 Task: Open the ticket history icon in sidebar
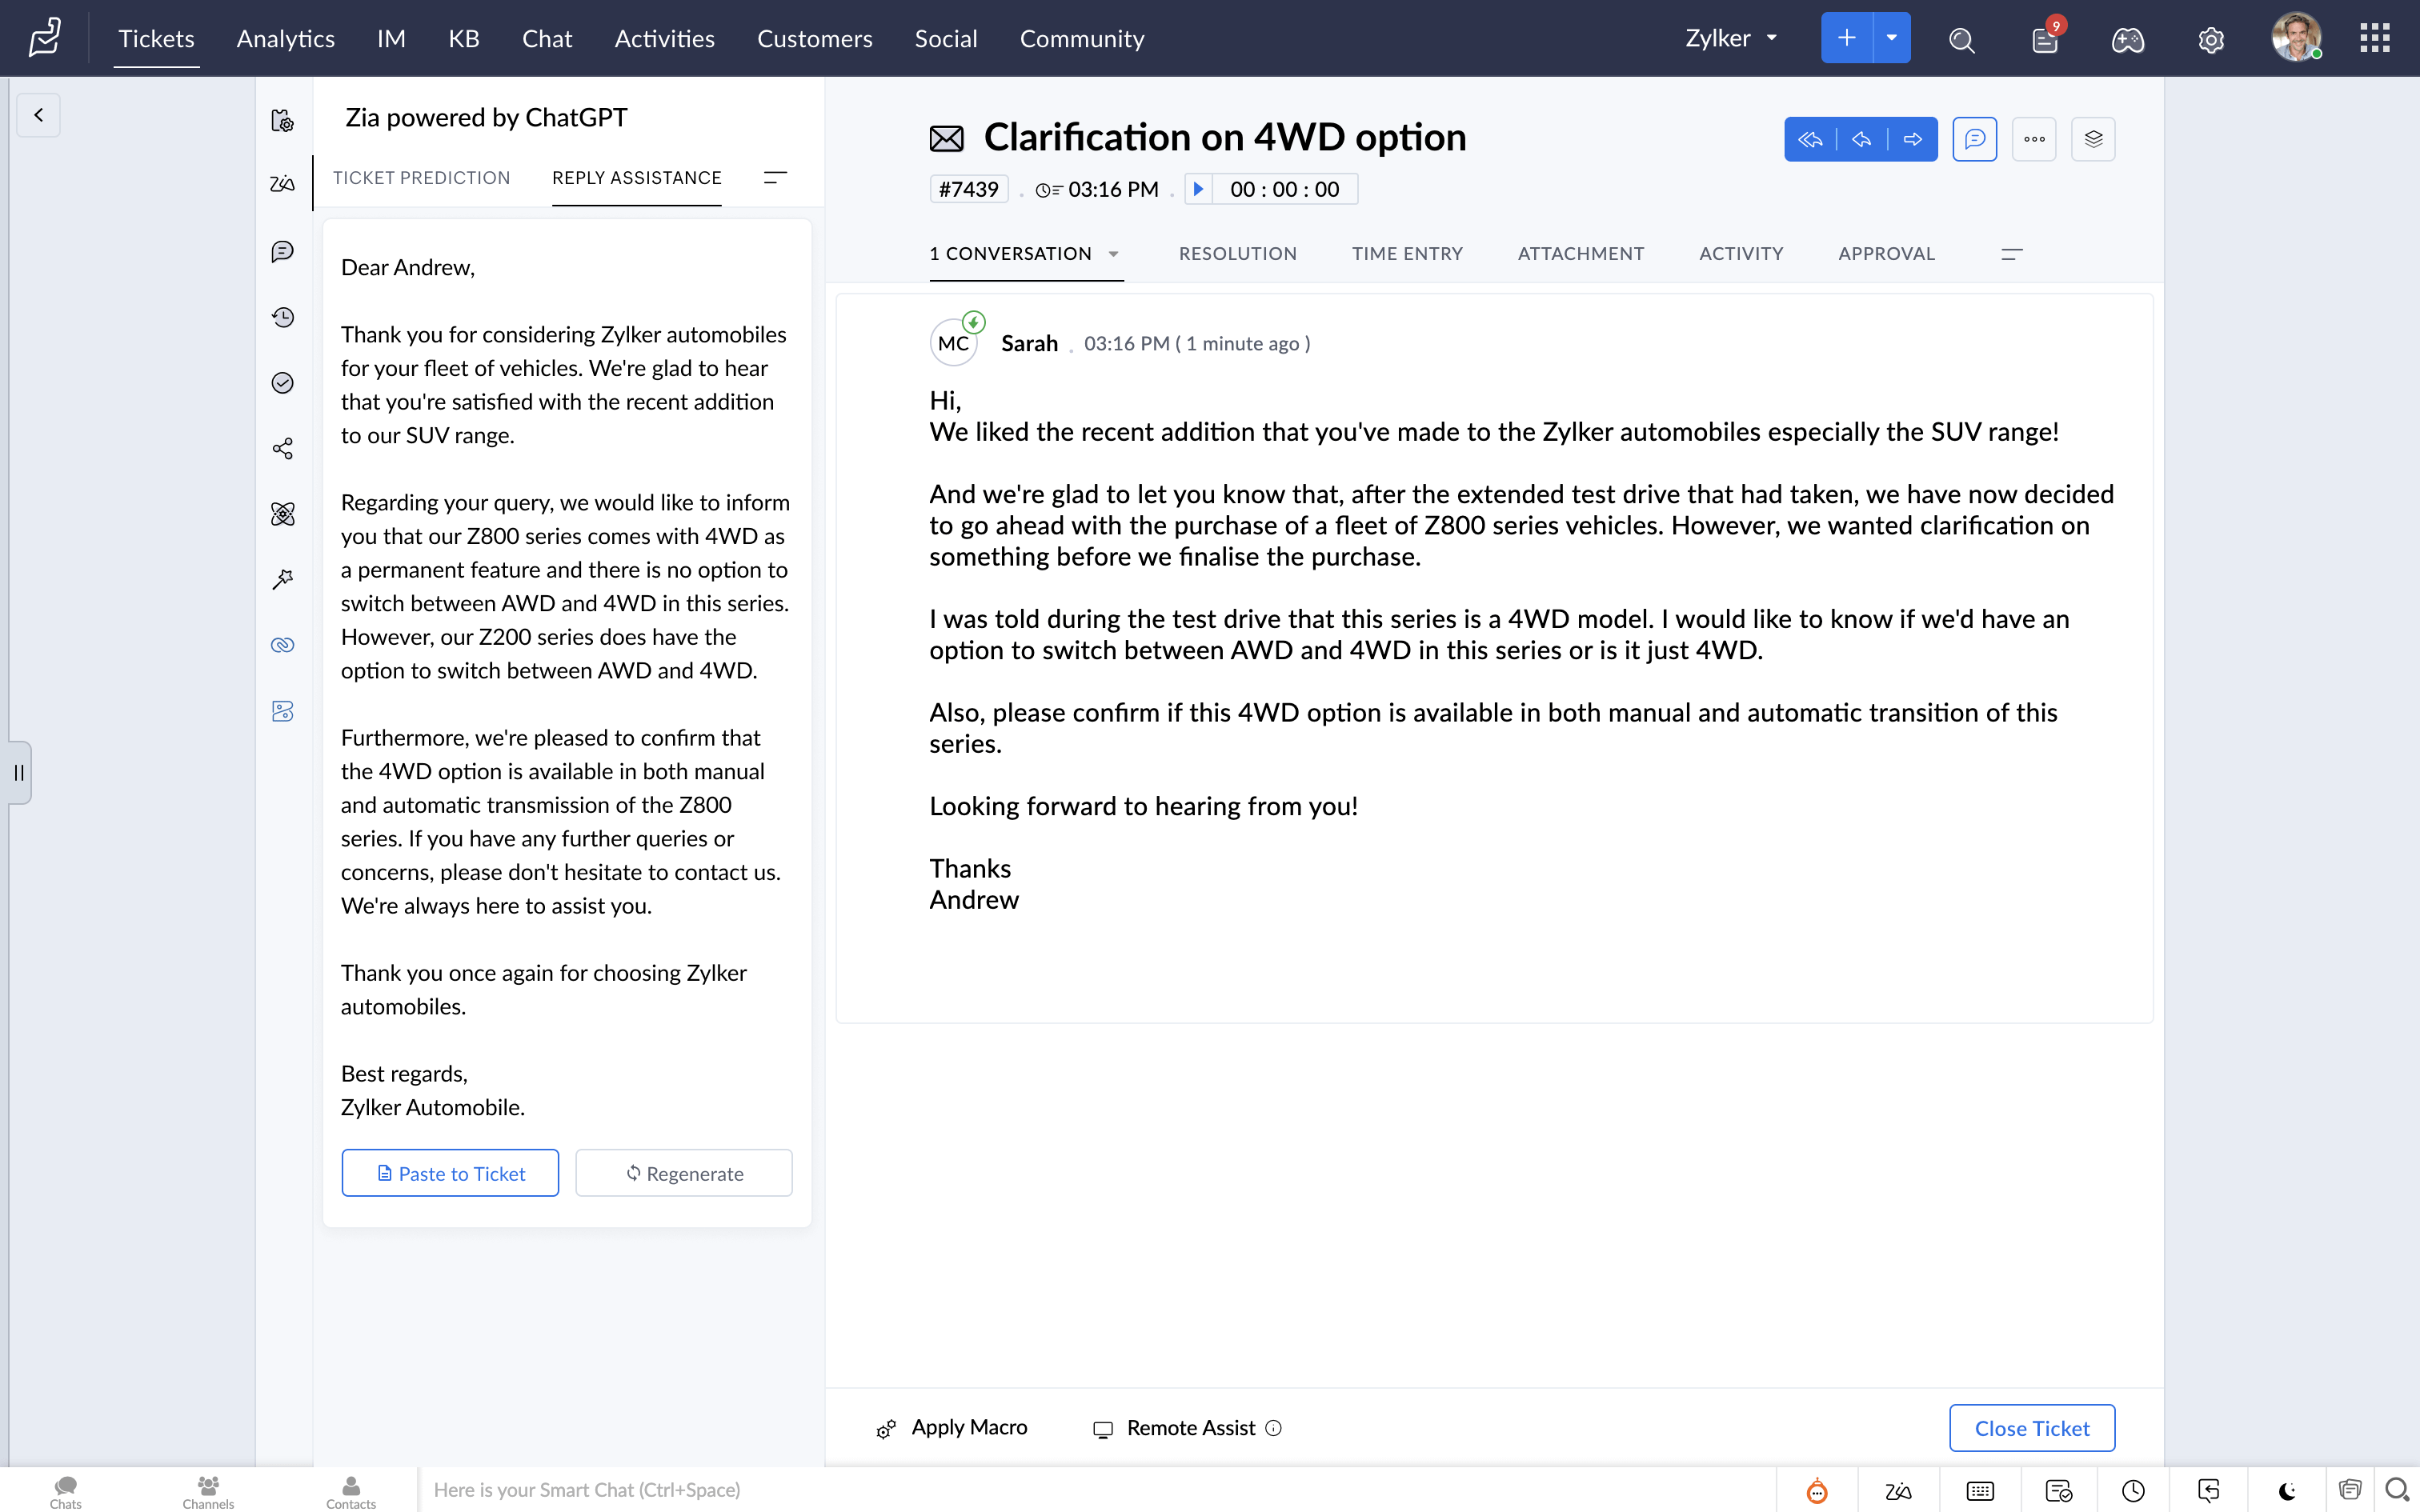283,317
